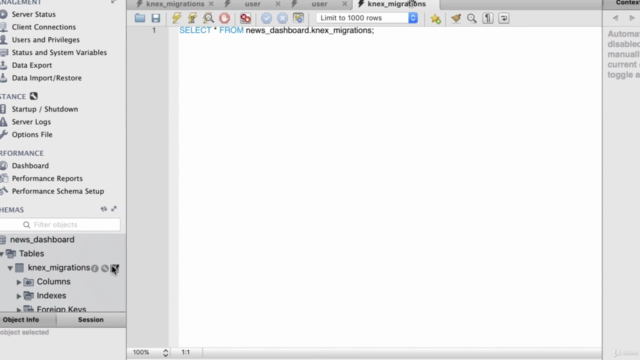Focus the Filter objects search field
Viewport: 640px width, 360px height.
(60, 224)
